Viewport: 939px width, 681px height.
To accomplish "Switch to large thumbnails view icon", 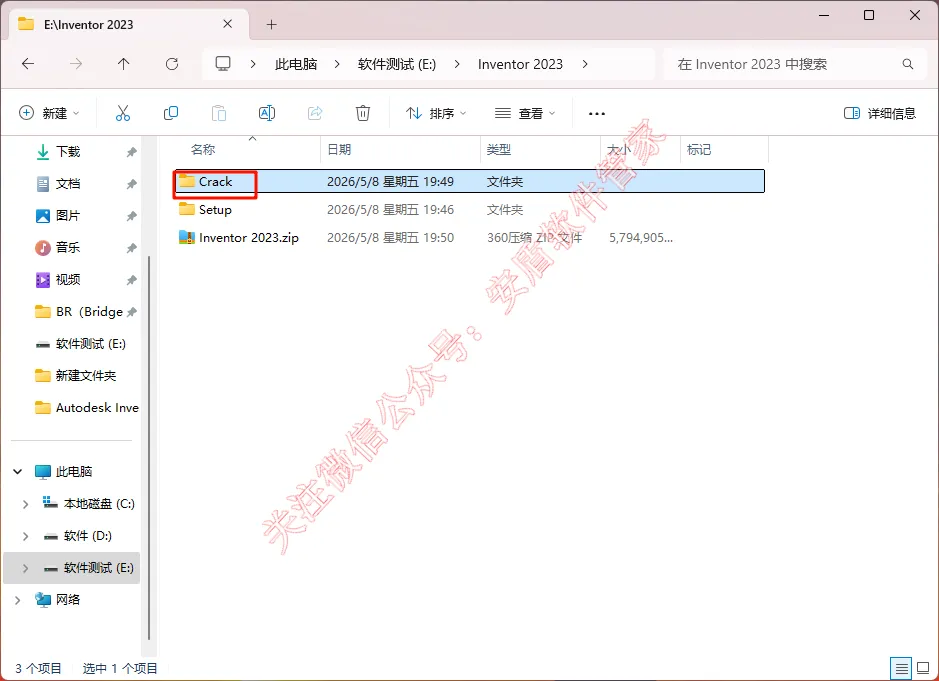I will [923, 668].
